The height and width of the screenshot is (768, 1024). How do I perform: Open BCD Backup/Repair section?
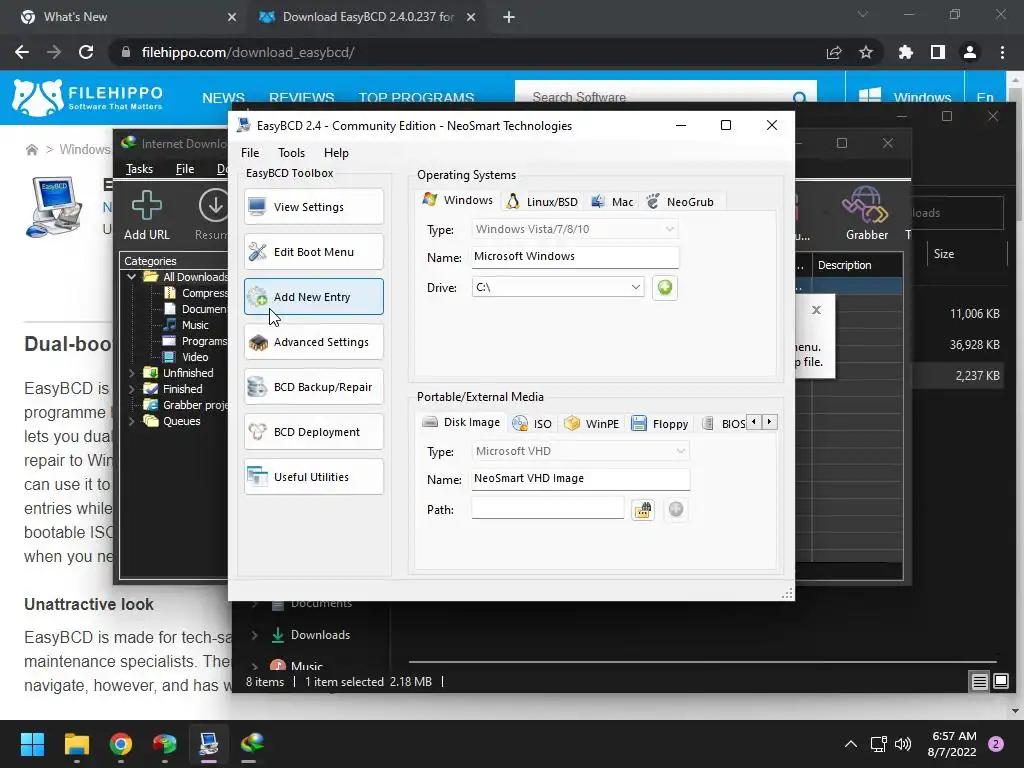tap(313, 387)
